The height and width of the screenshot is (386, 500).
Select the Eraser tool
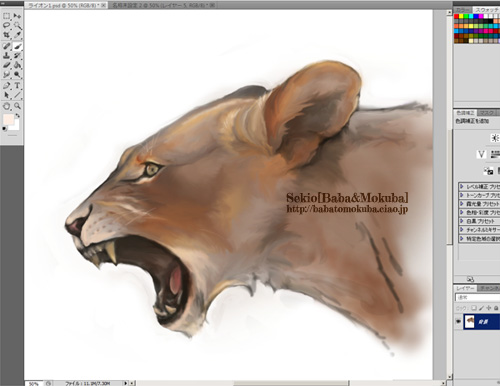click(7, 65)
